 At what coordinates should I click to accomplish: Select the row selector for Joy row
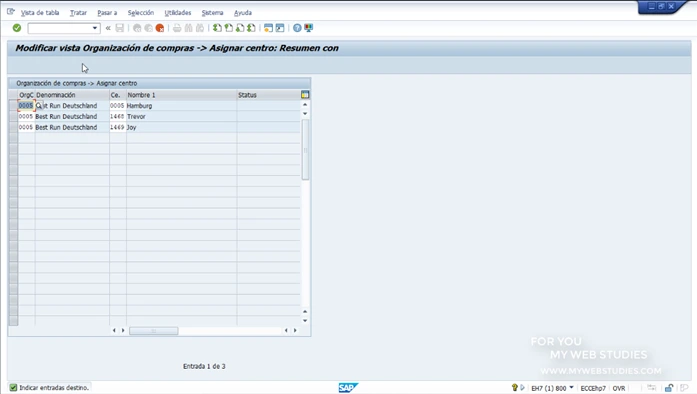(x=13, y=127)
